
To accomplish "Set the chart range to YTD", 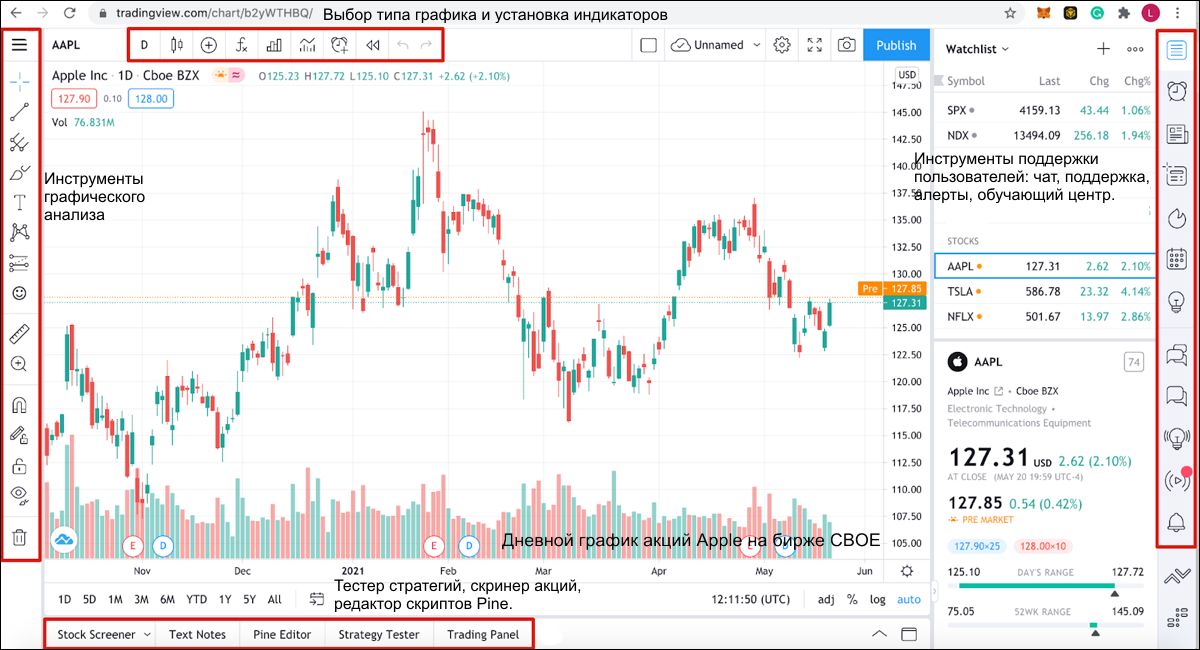I will click(x=197, y=599).
